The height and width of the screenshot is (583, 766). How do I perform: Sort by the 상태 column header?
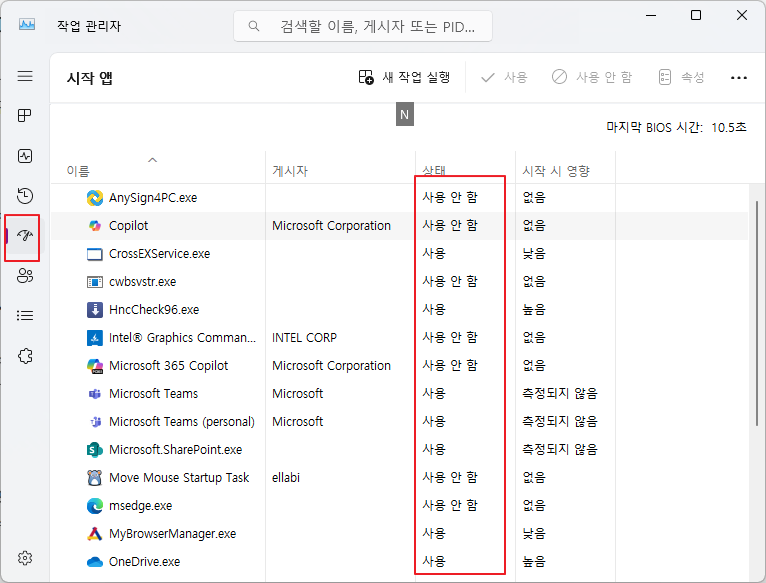click(434, 171)
